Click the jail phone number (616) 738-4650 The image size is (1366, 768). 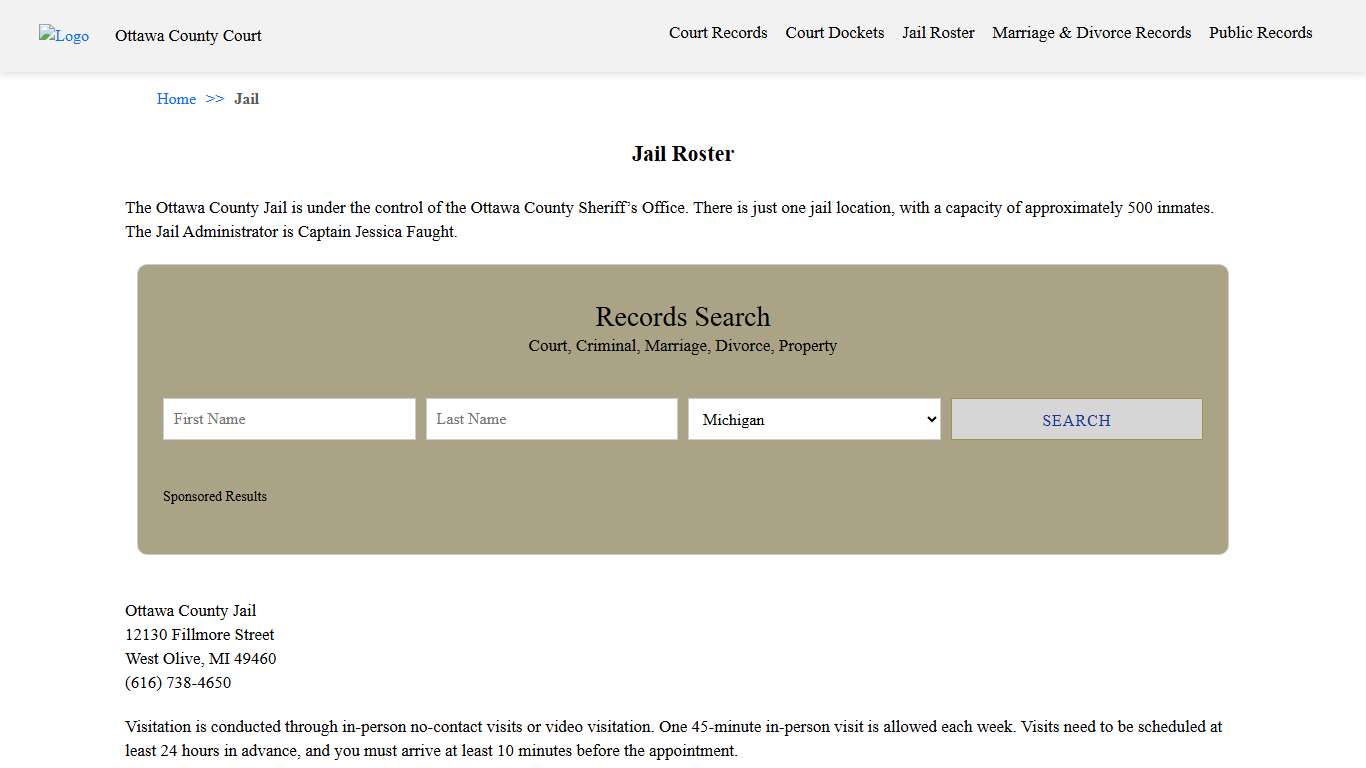coord(178,682)
